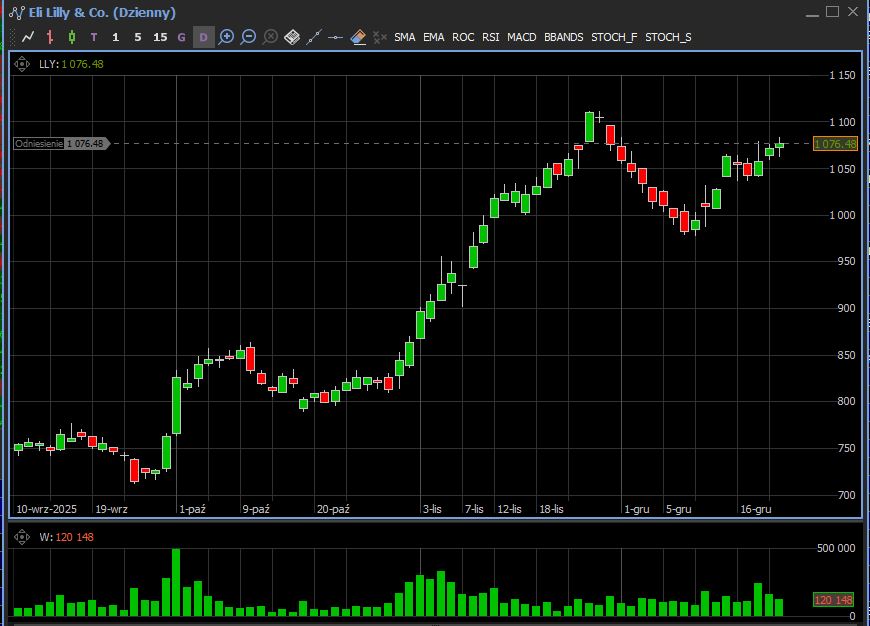
Task: Select the red bar chart type
Action: 50,37
